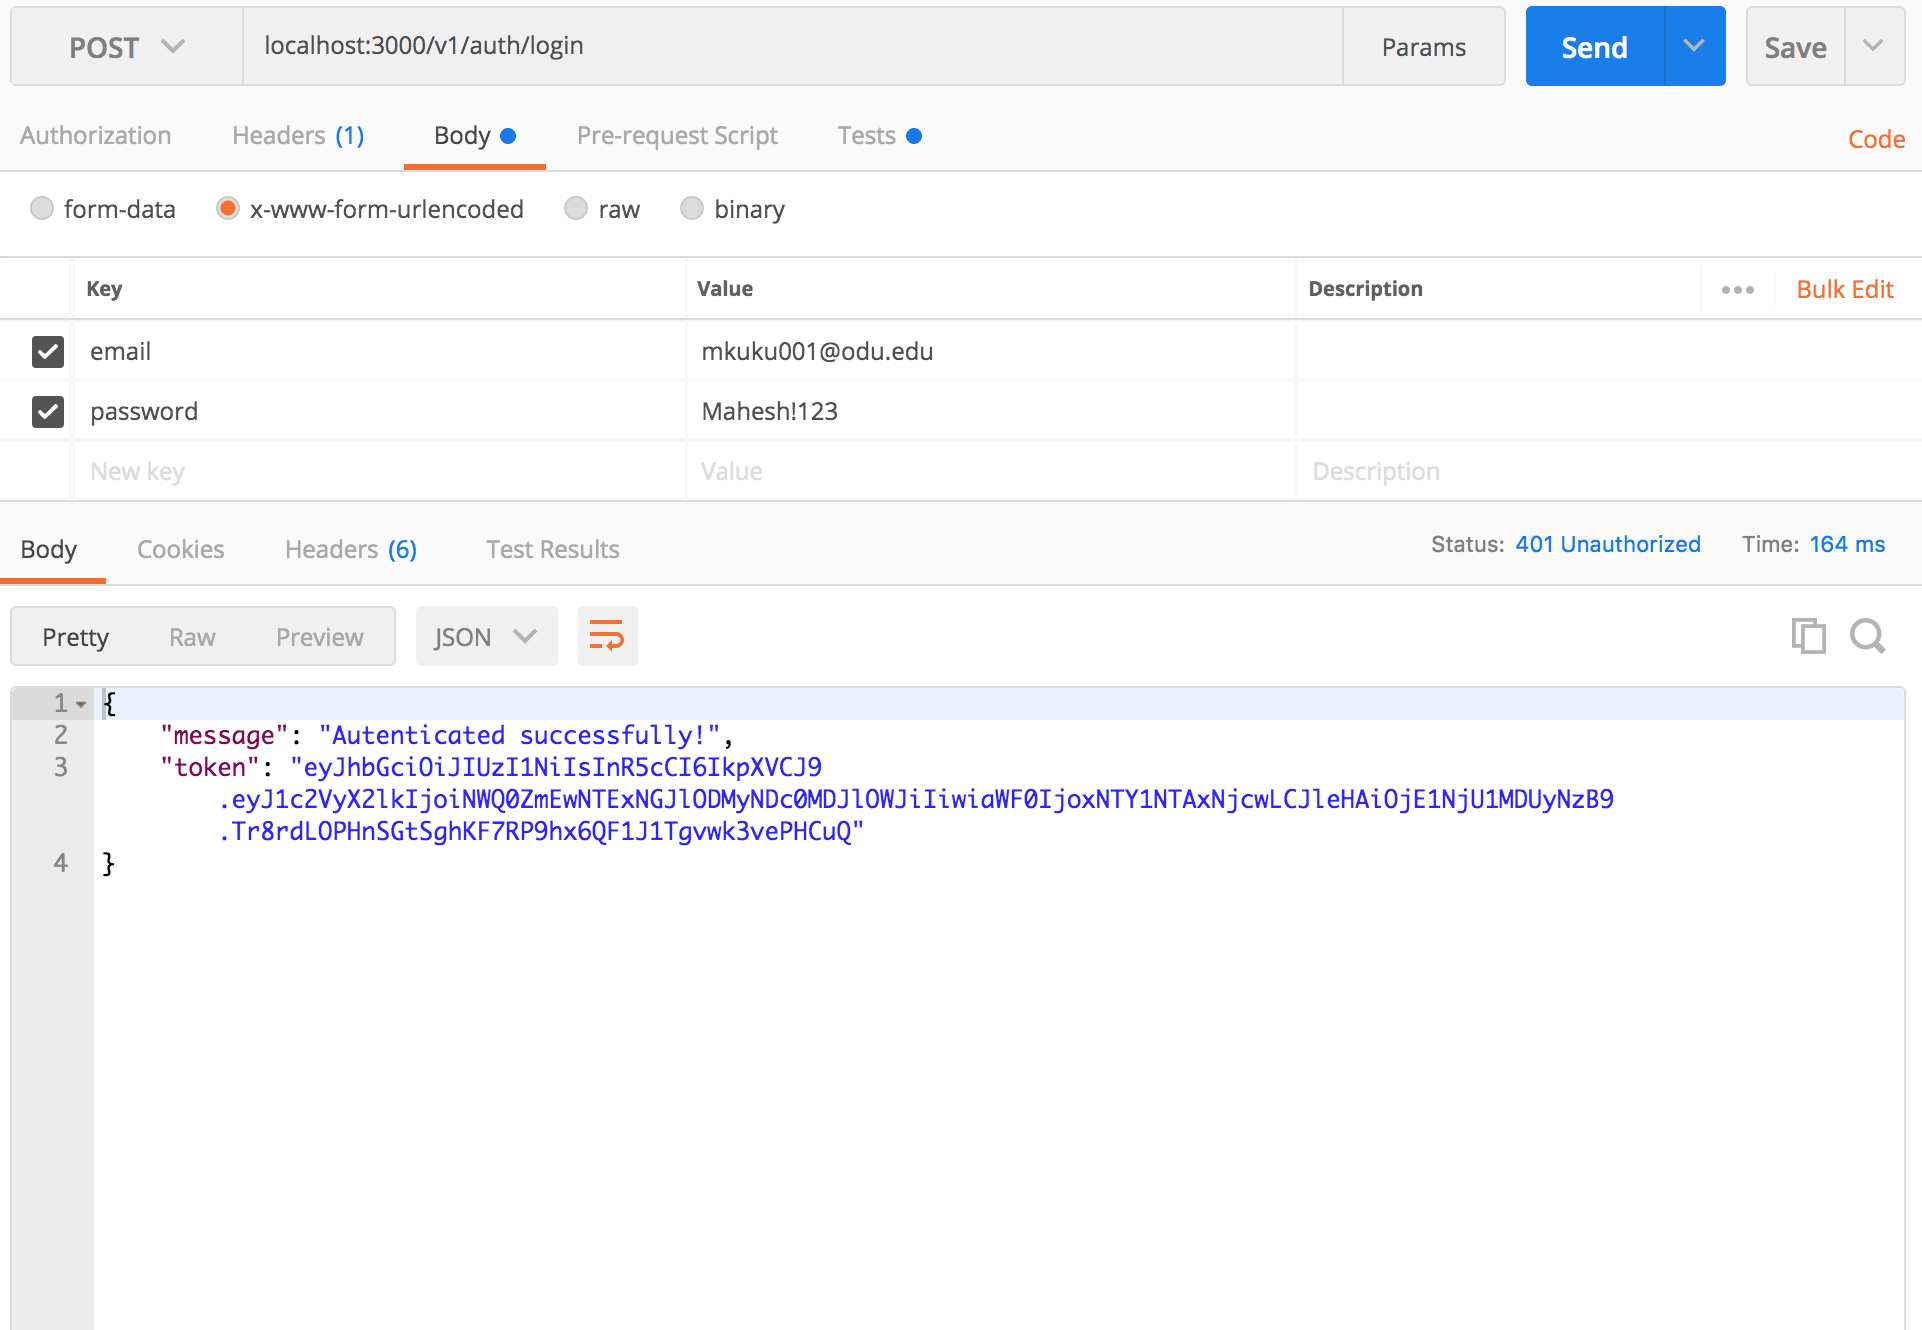Select the raw body type radio button

(x=576, y=208)
